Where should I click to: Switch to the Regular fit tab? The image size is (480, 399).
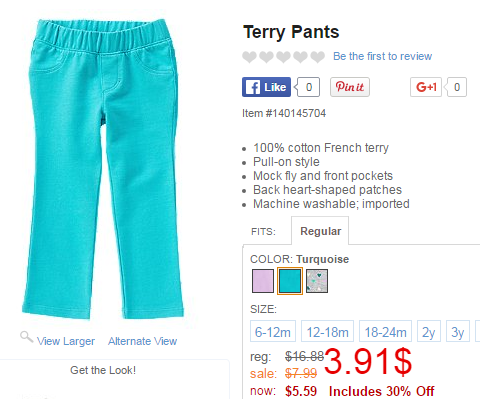coord(320,231)
